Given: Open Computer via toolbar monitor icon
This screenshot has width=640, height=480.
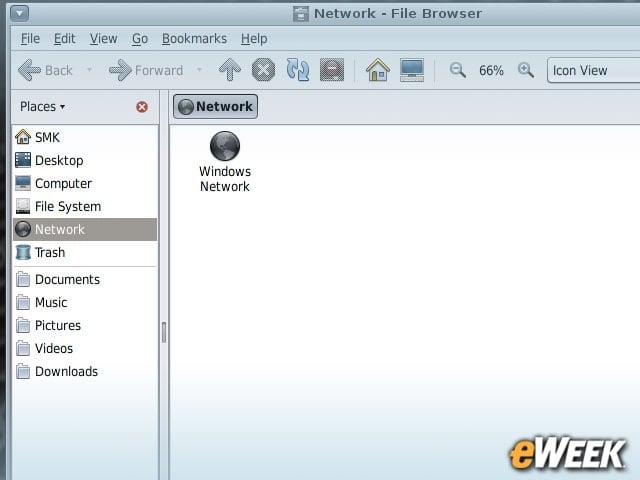Looking at the screenshot, I should tap(412, 70).
